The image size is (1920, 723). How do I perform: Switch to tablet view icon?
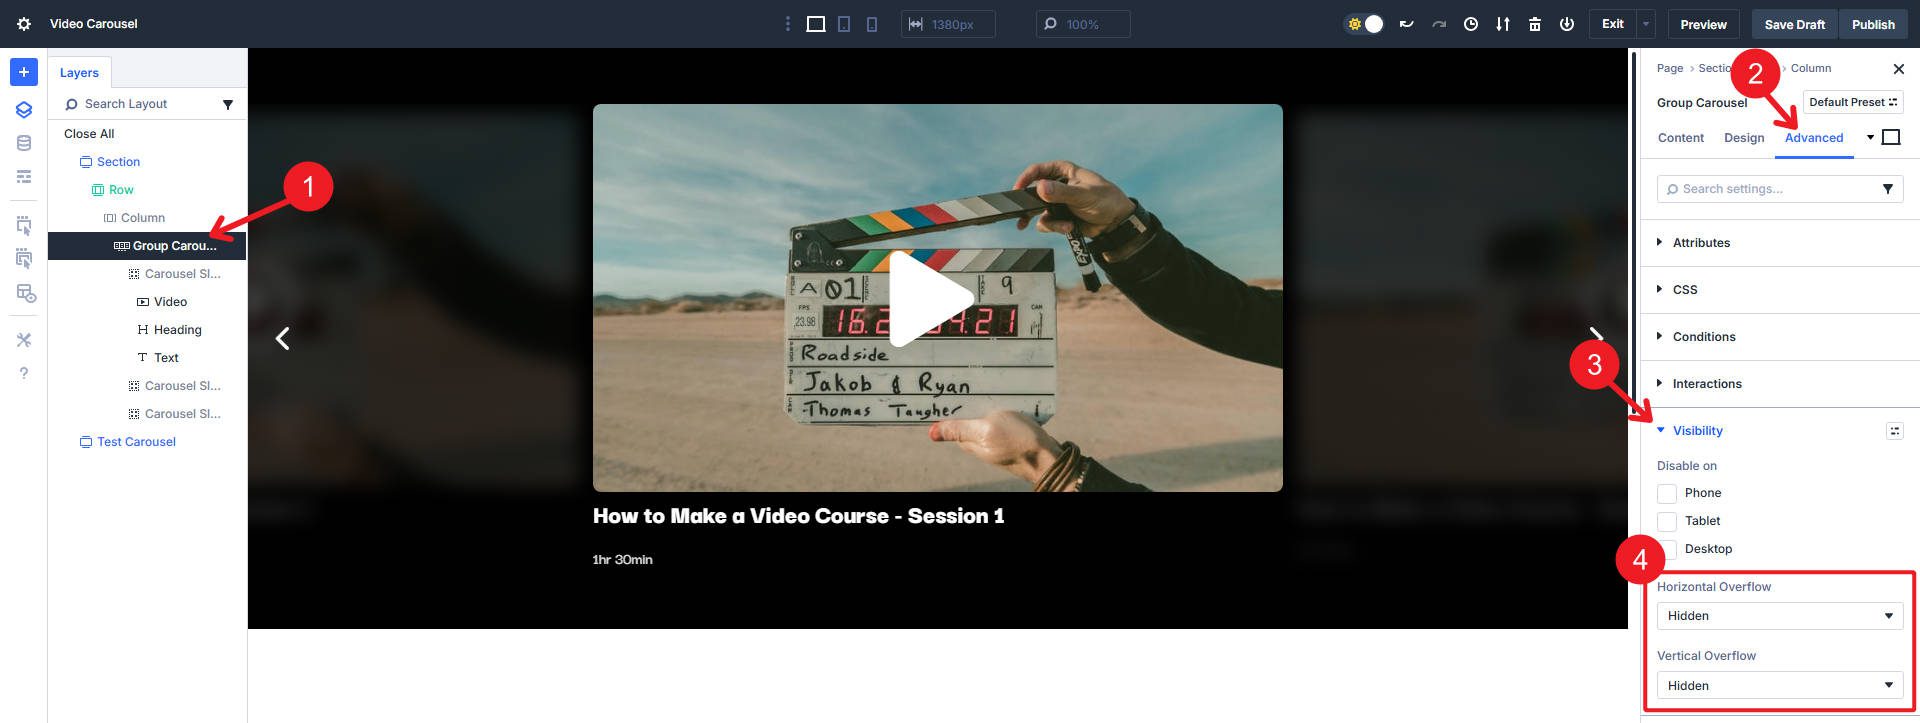point(844,24)
